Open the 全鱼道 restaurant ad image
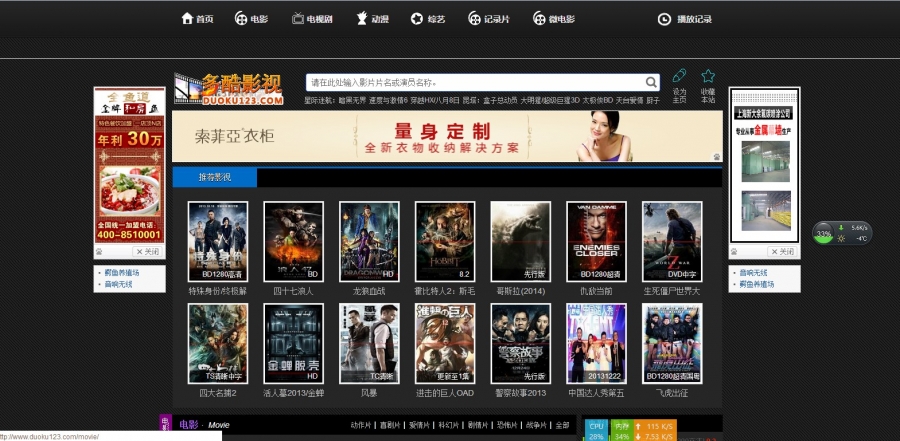The width and height of the screenshot is (900, 441). tap(130, 165)
